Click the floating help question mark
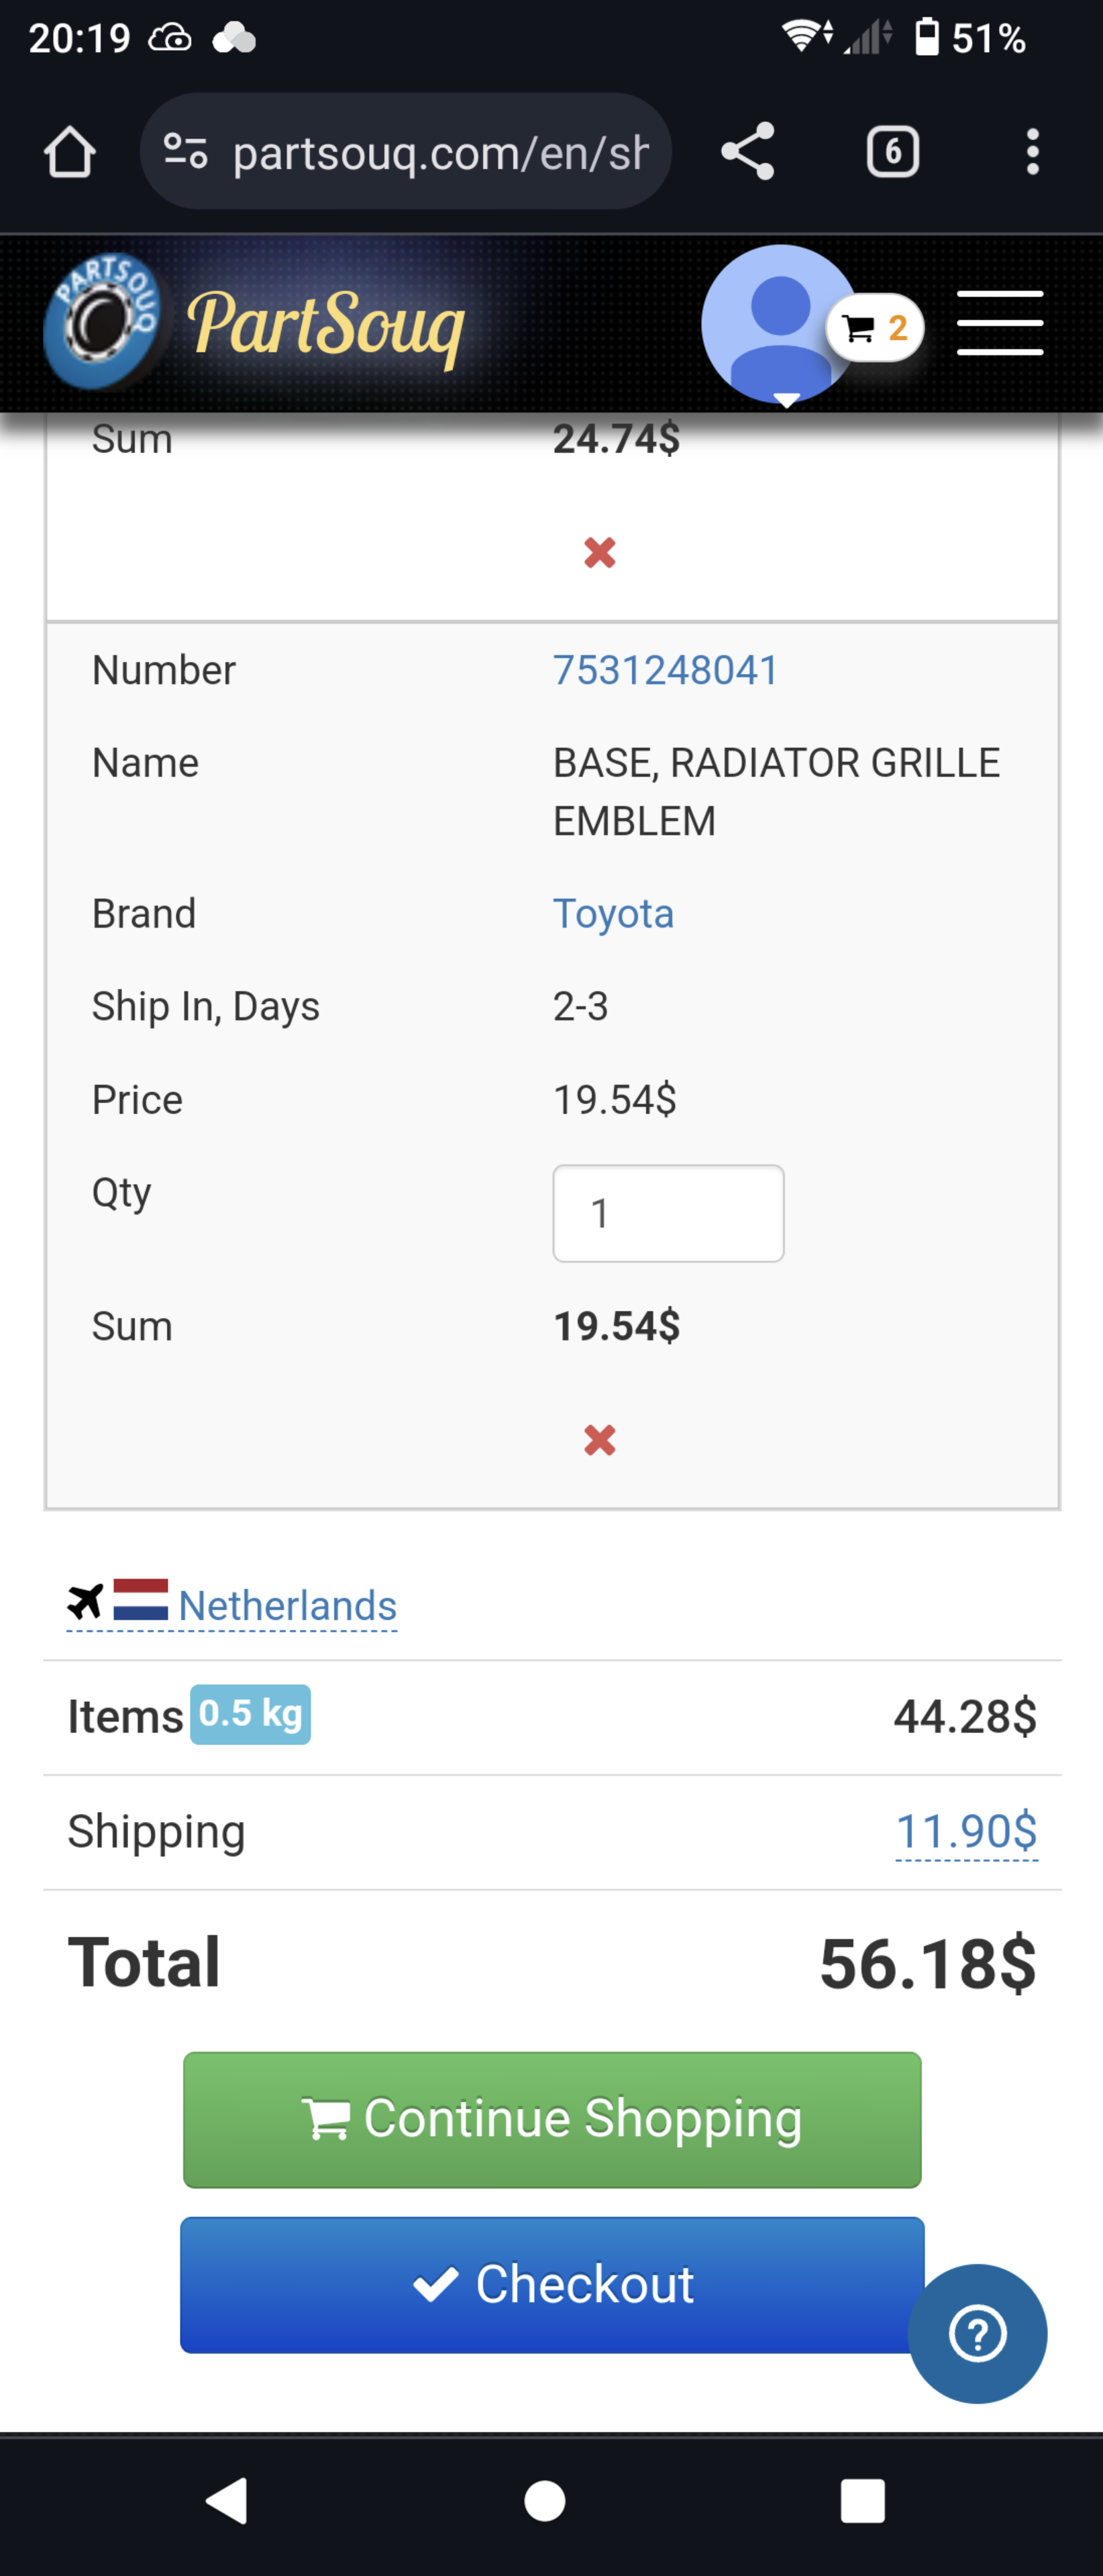The image size is (1103, 2576). (x=977, y=2332)
